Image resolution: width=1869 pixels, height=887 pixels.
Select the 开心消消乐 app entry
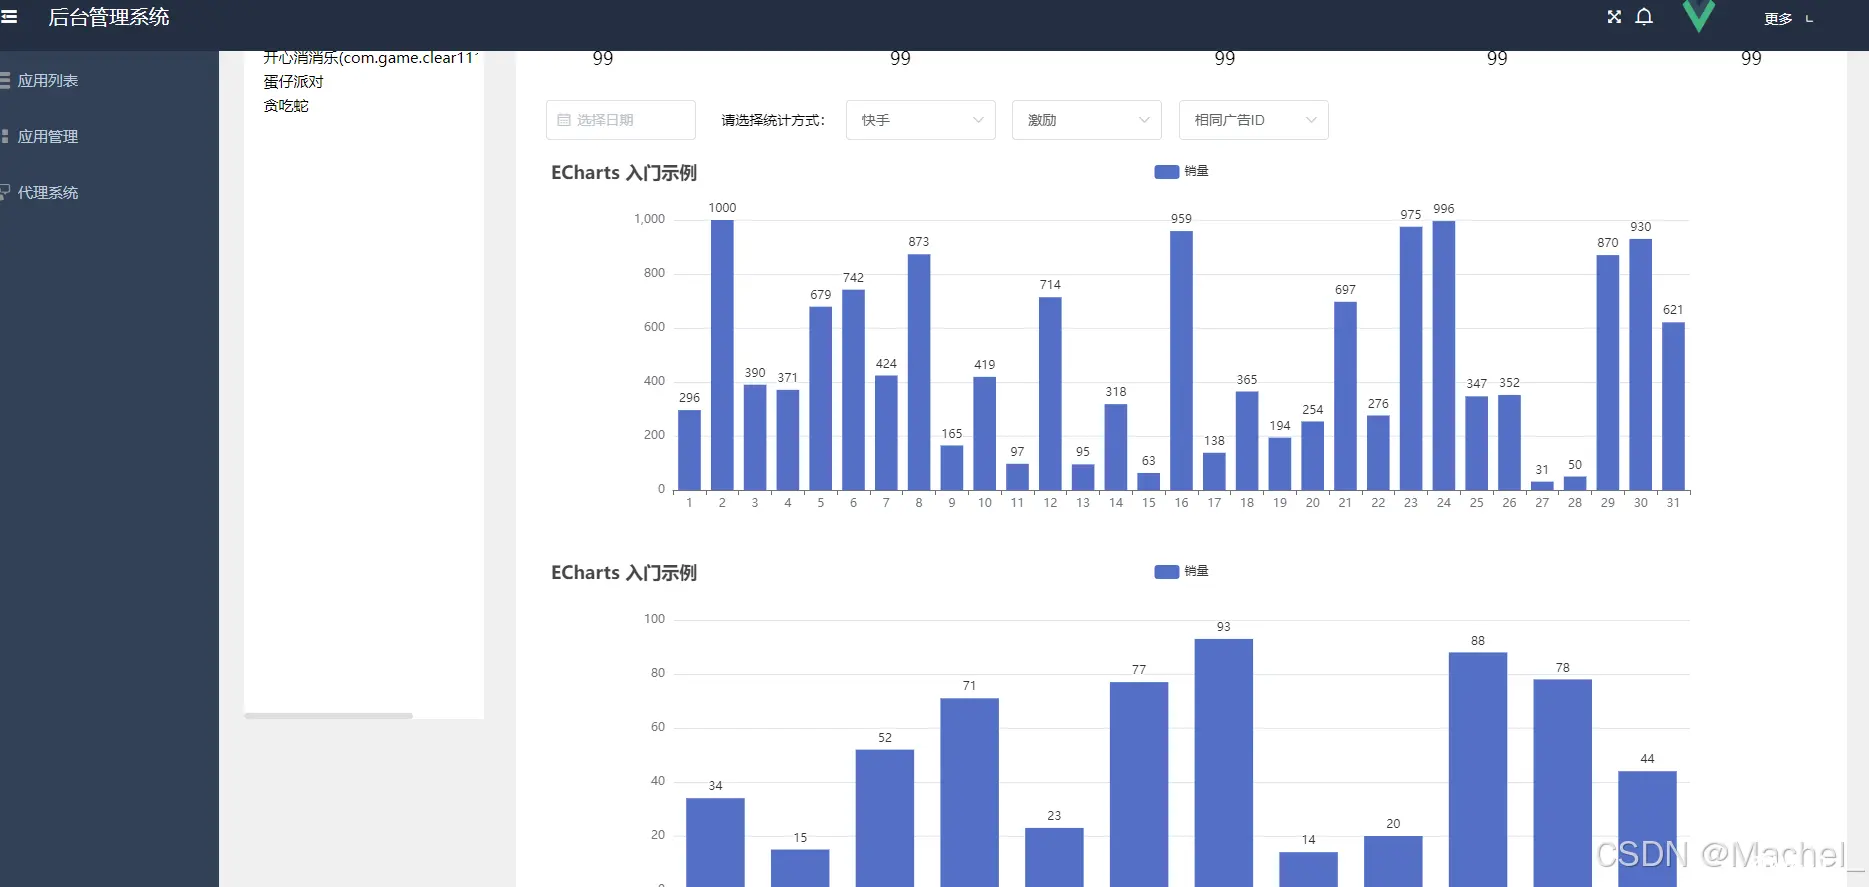click(x=371, y=58)
